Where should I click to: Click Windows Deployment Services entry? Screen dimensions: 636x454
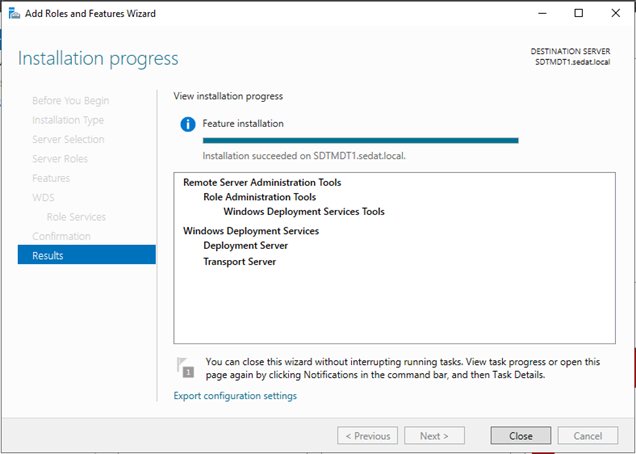[251, 231]
